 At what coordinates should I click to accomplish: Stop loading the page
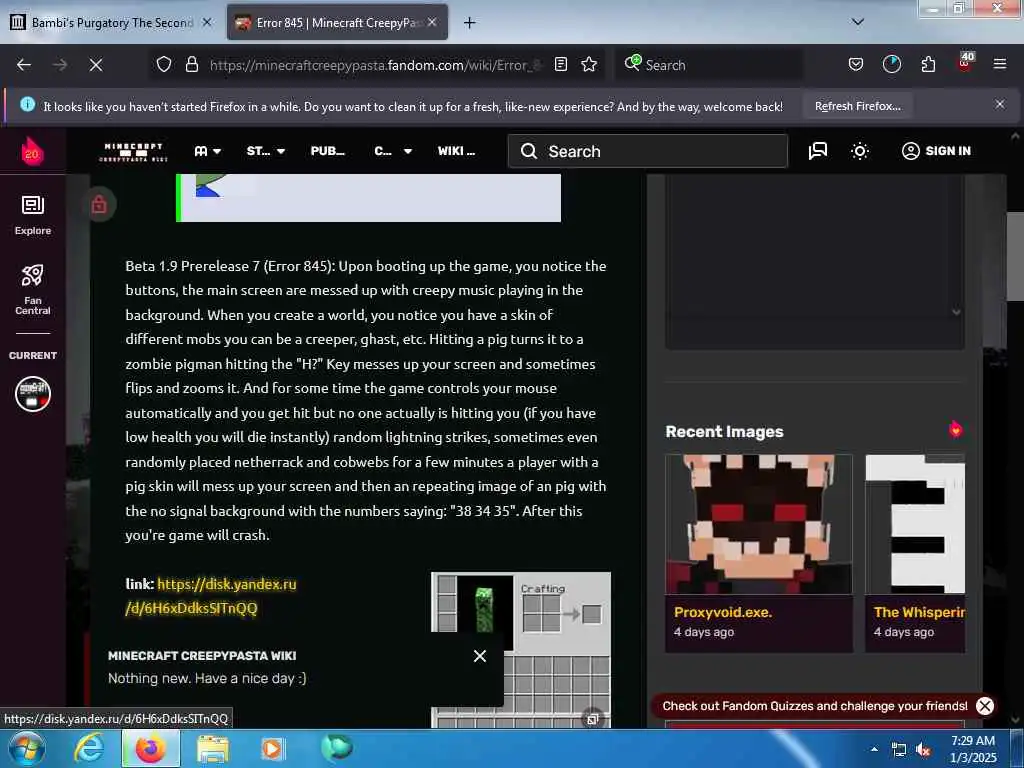click(x=96, y=65)
